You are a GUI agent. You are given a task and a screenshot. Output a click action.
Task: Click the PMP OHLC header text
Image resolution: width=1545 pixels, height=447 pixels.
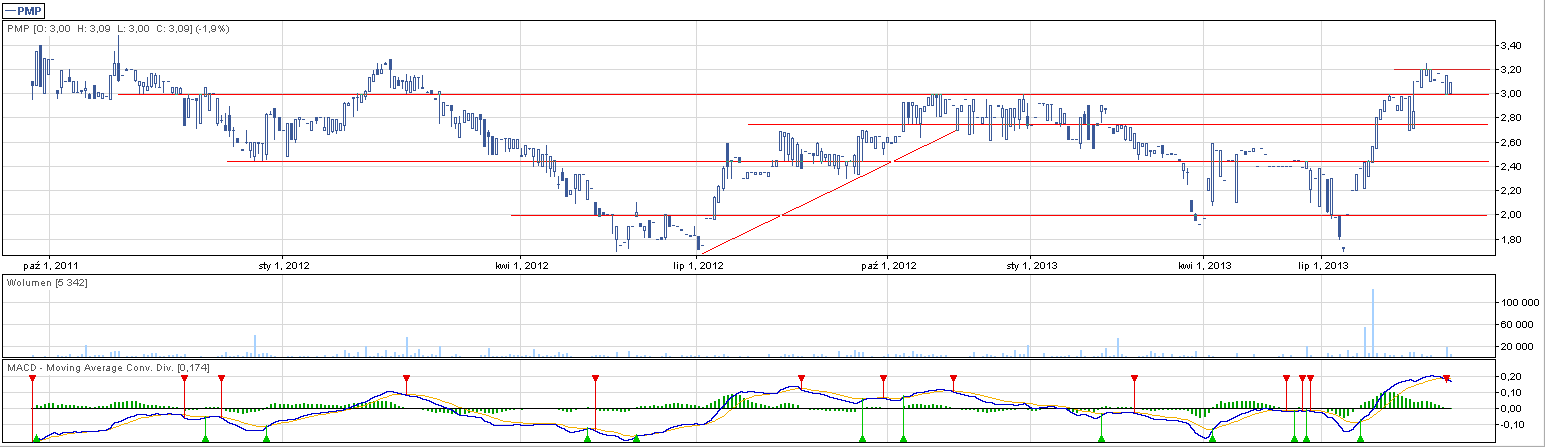pyautogui.click(x=119, y=29)
